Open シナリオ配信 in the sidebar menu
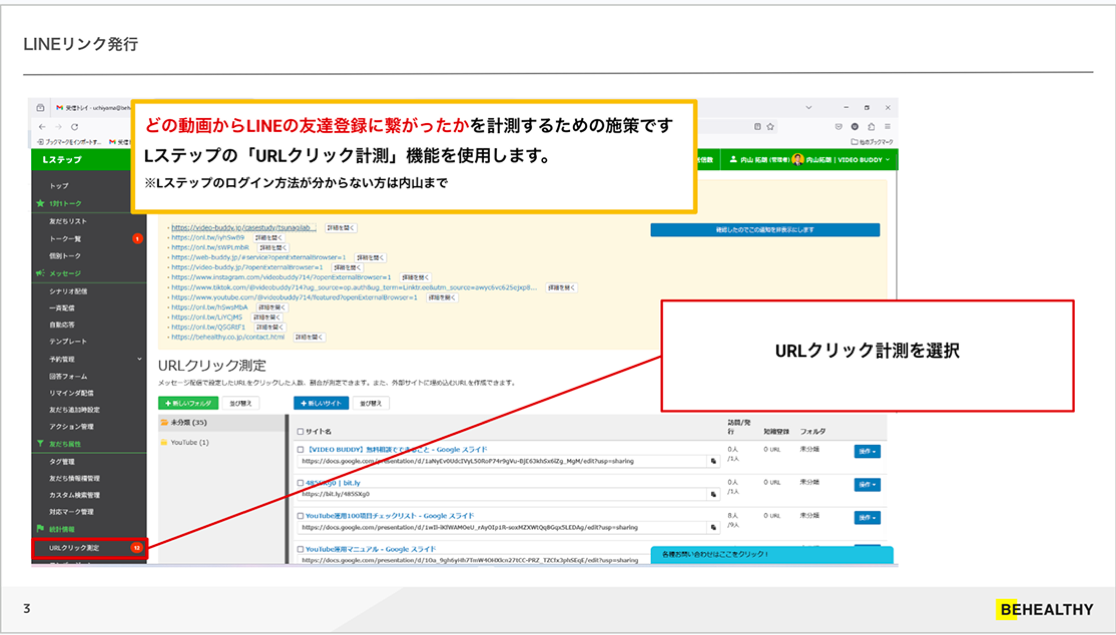 click(x=68, y=291)
